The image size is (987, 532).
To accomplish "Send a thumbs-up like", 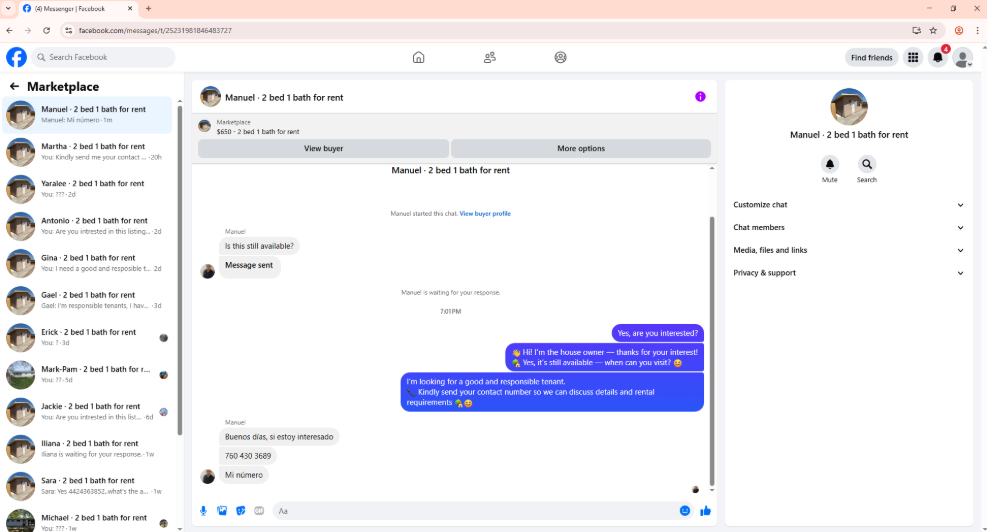I will (705, 511).
